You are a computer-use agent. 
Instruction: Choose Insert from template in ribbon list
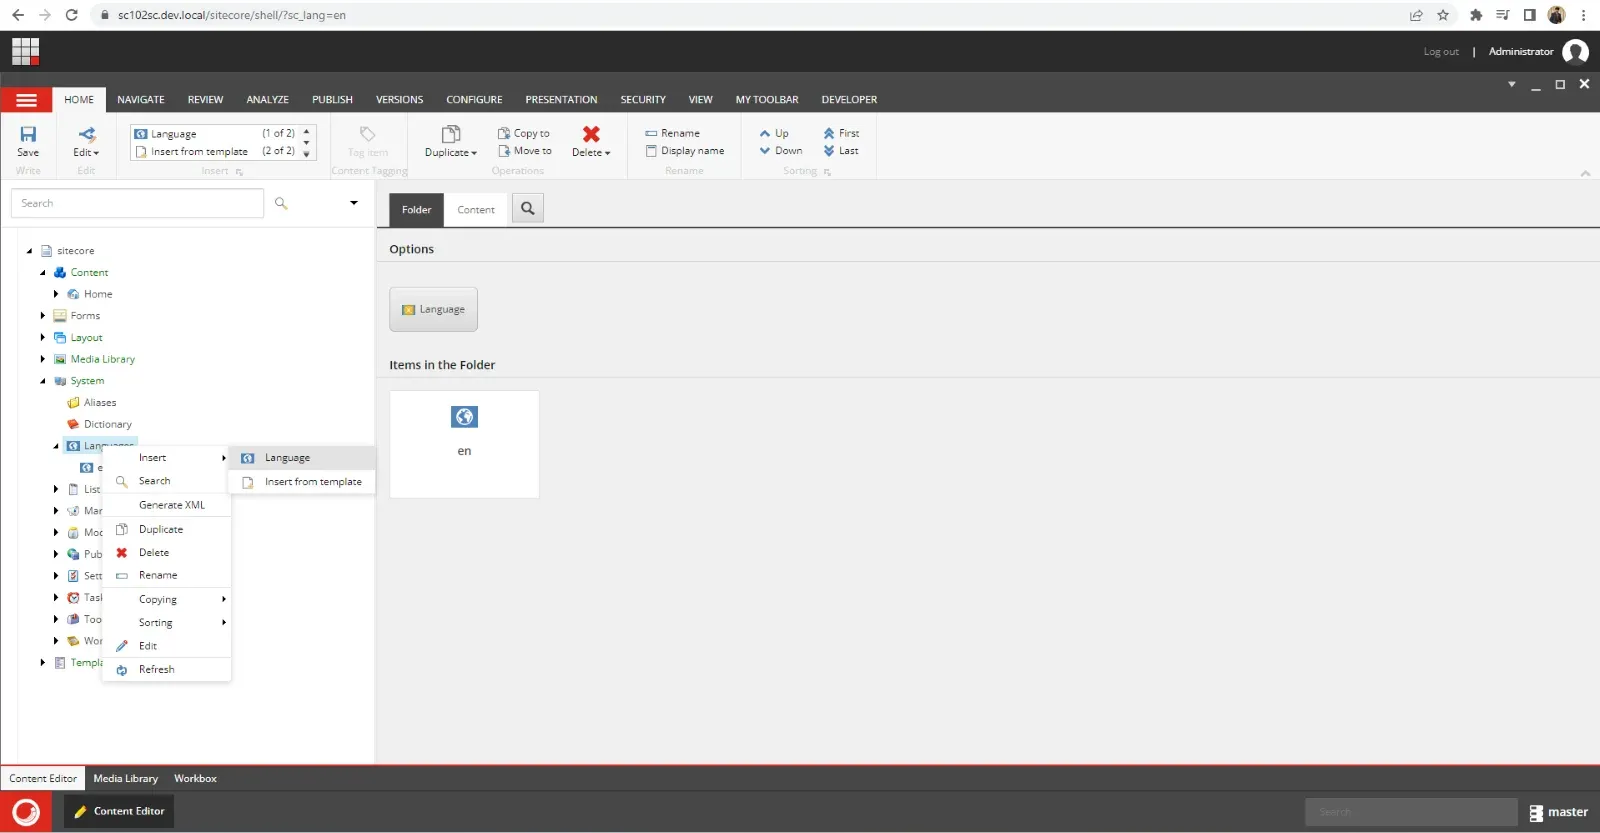pos(214,151)
